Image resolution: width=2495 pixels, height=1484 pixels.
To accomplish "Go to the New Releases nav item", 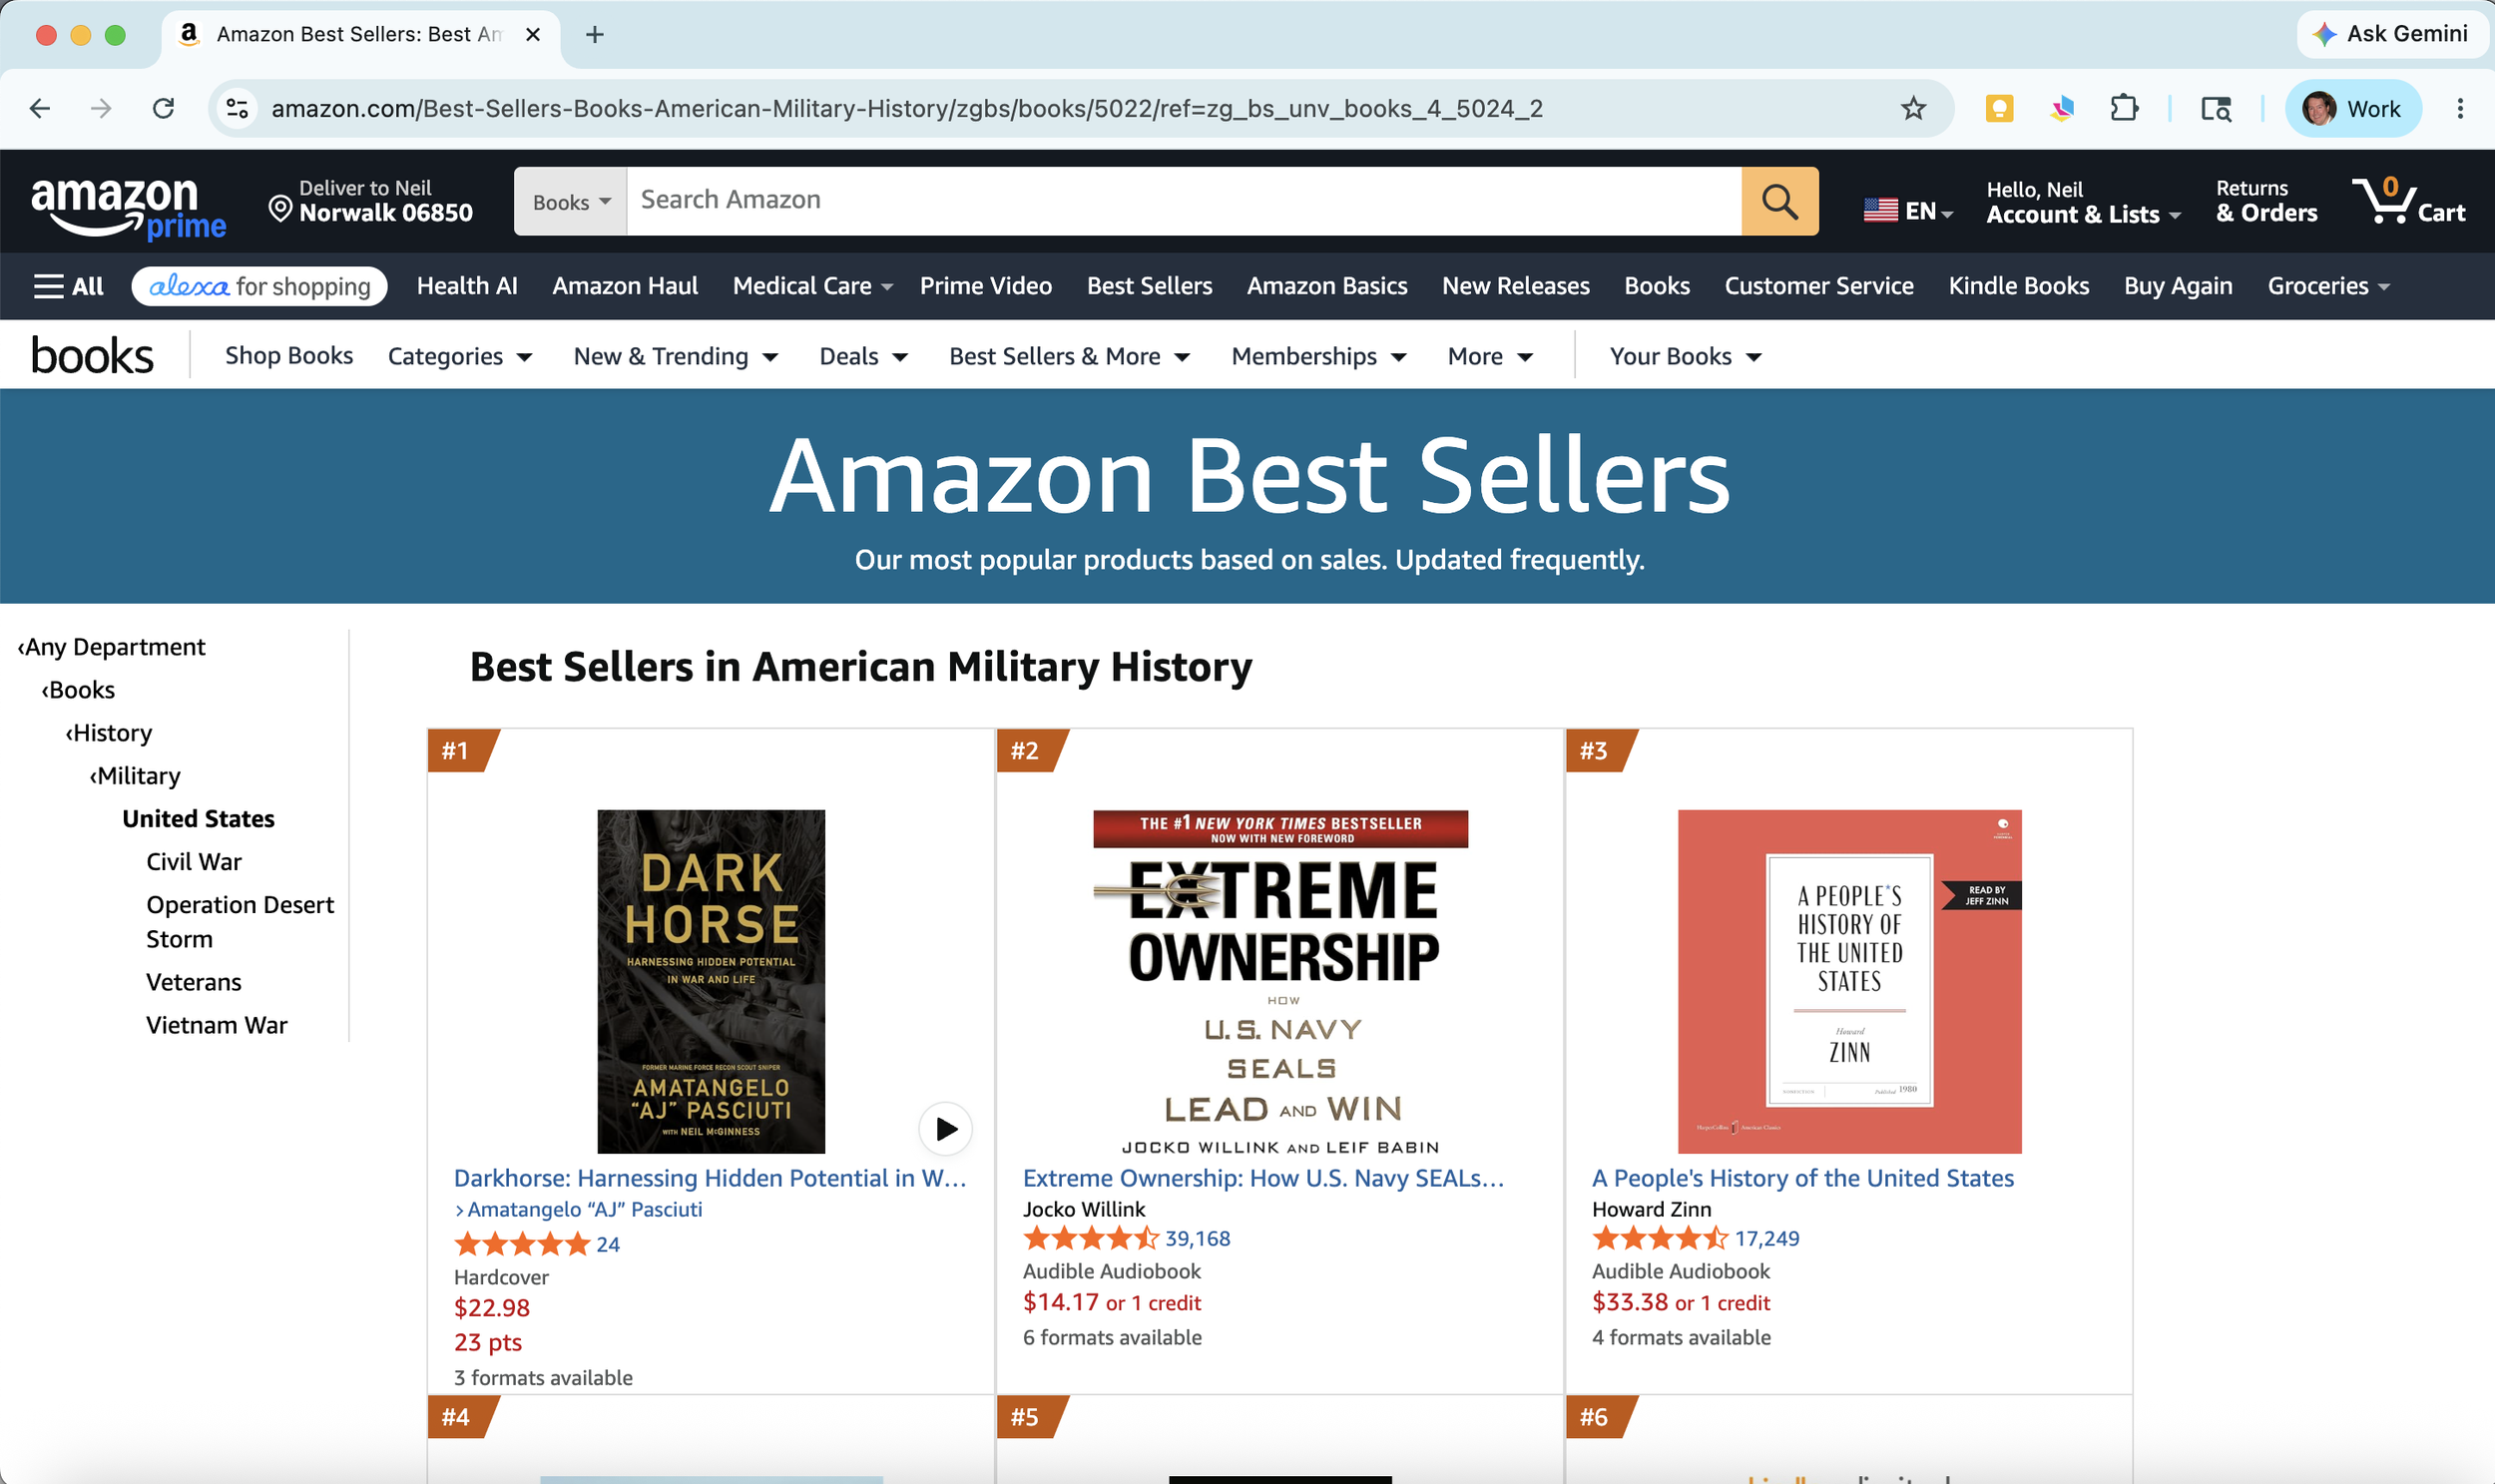I will 1515,286.
